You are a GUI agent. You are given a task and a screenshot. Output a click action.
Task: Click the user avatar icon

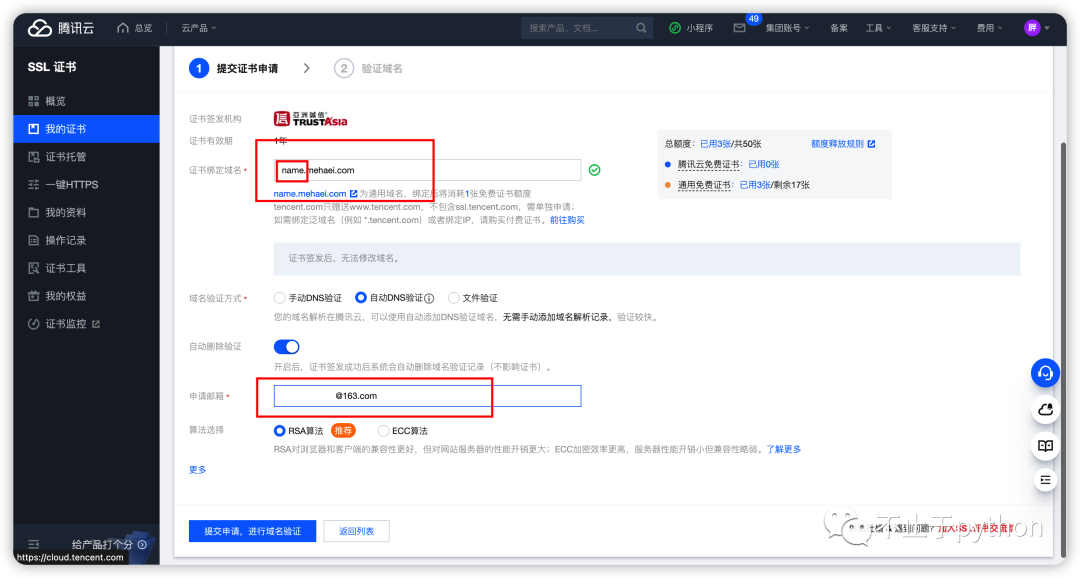click(1032, 28)
